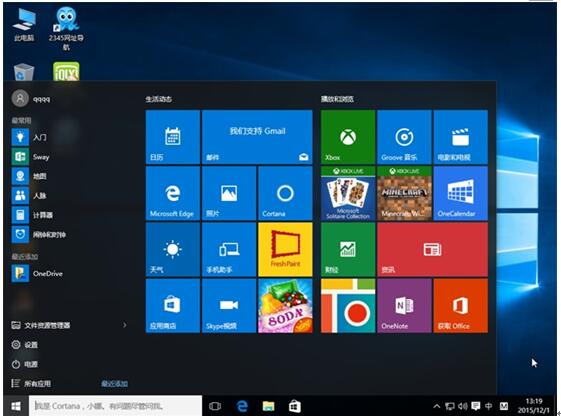Open the Cortana tile

[285, 193]
